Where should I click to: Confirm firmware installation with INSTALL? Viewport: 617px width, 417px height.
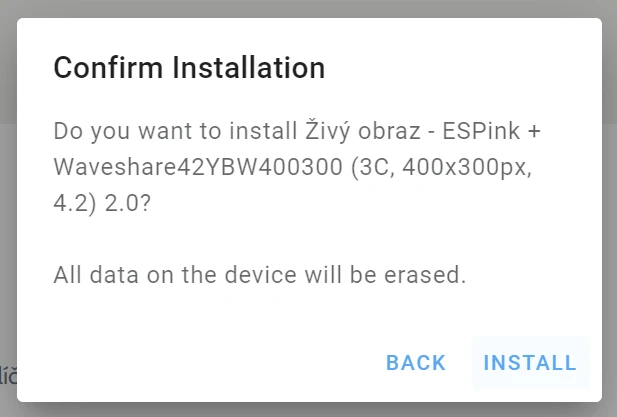click(530, 363)
